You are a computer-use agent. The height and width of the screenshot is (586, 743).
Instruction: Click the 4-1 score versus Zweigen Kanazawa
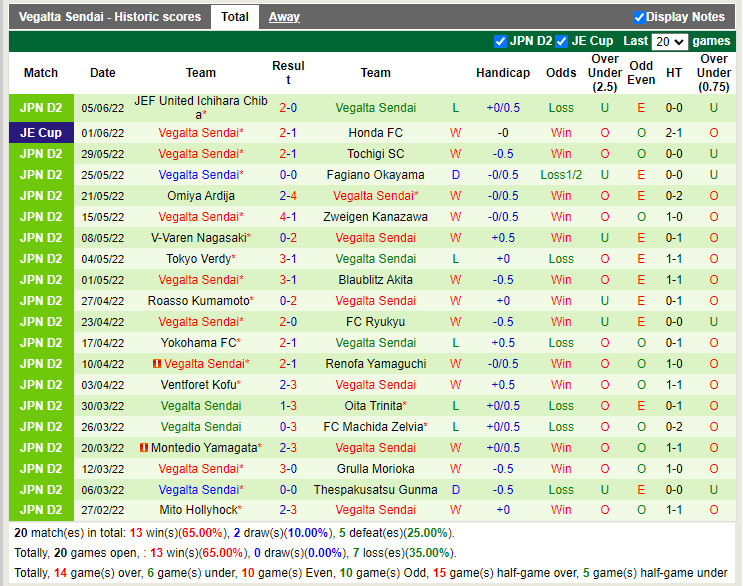(x=288, y=217)
